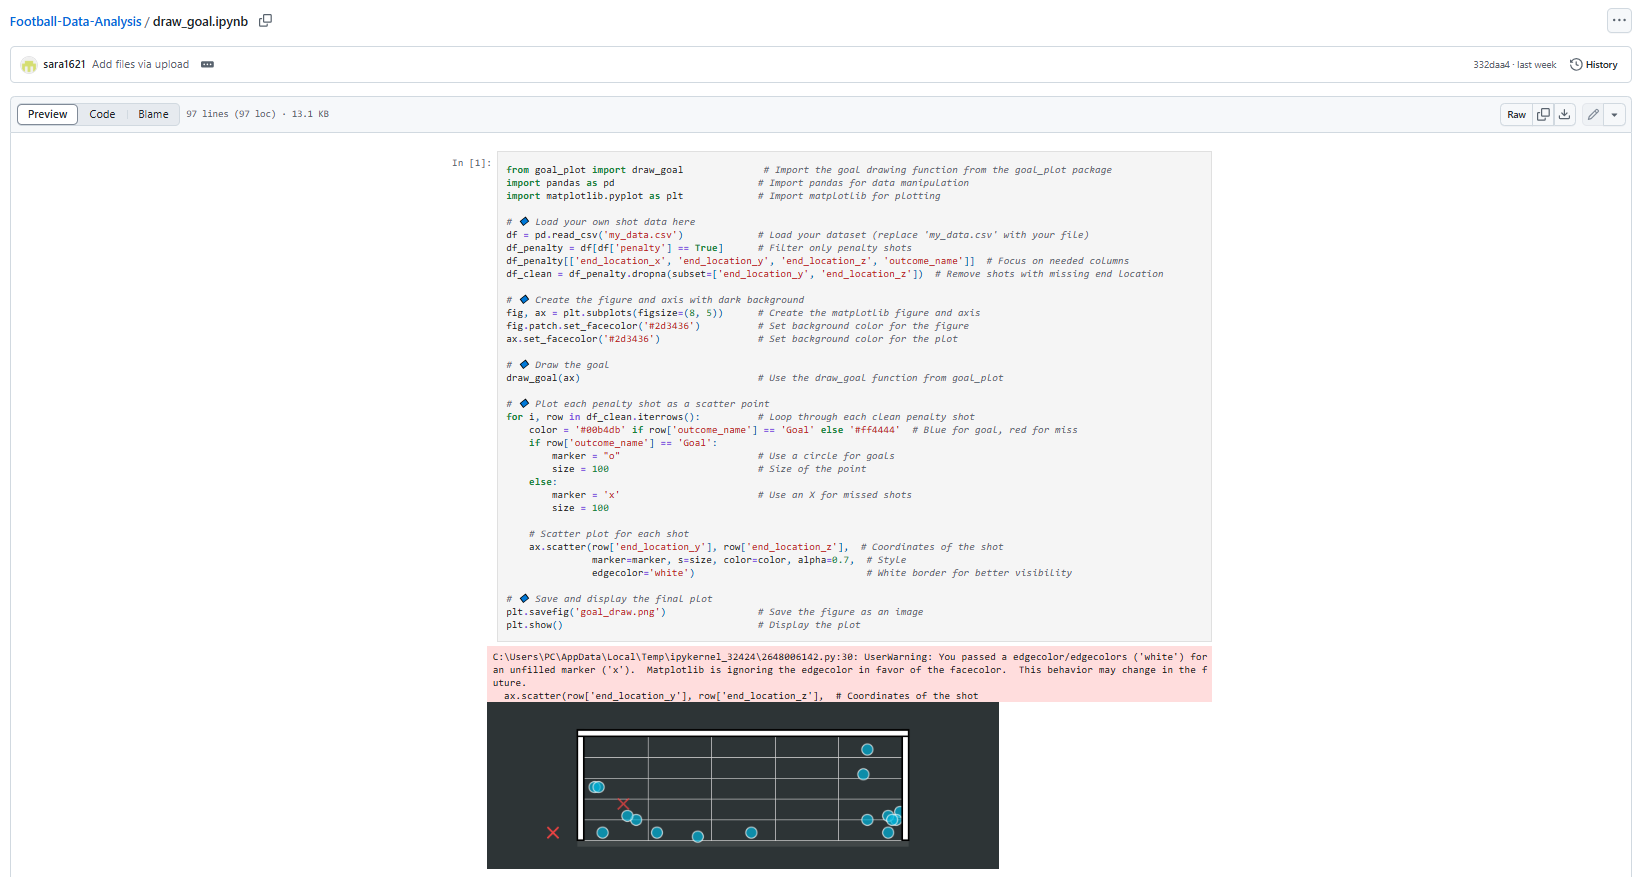Go to Football-Data-Analysis repository
Viewport: 1641px width, 877px height.
coord(75,22)
